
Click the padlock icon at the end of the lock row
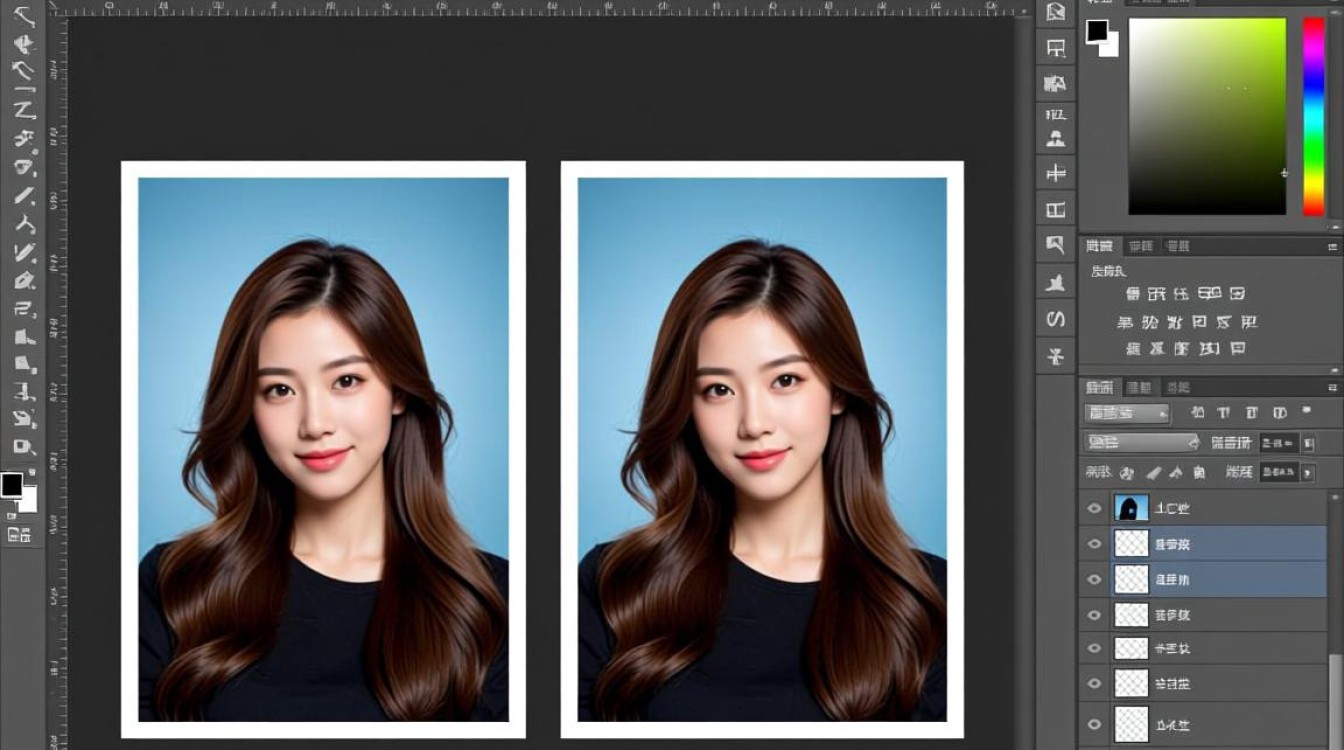[1199, 472]
